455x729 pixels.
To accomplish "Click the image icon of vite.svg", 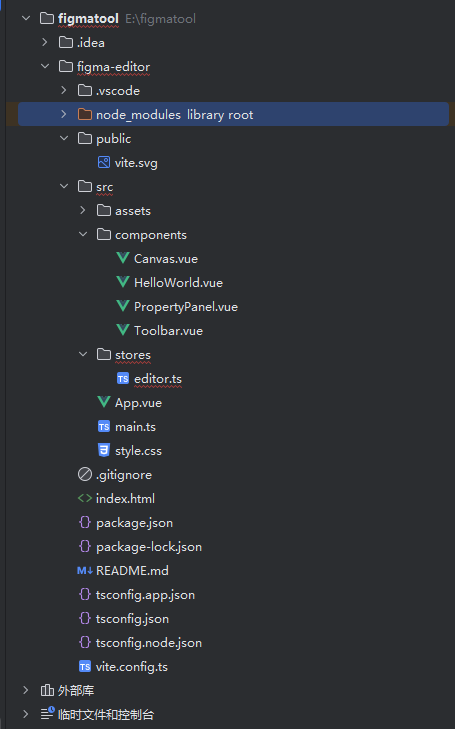I will pos(104,162).
